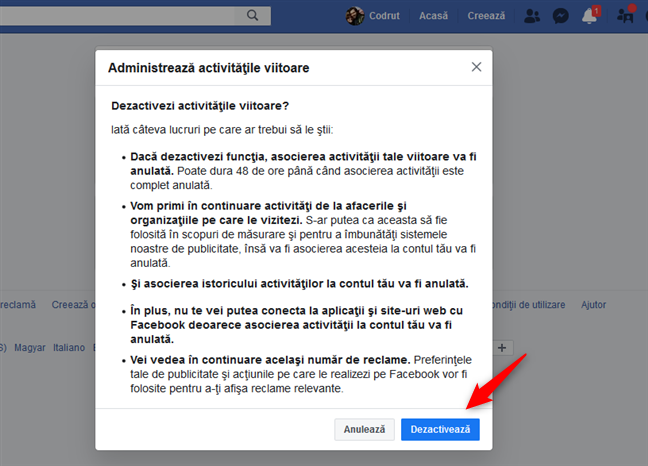Click the Anulează button
Screen dimensions: 648x466
pyautogui.click(x=364, y=429)
